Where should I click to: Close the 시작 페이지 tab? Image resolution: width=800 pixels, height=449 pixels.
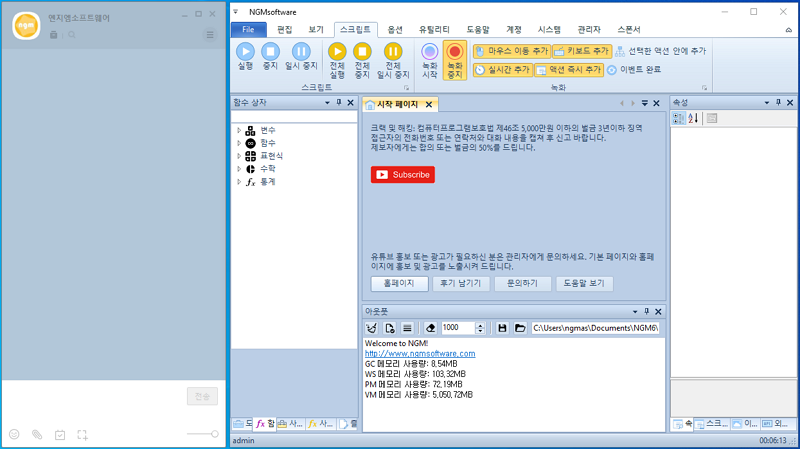point(429,105)
